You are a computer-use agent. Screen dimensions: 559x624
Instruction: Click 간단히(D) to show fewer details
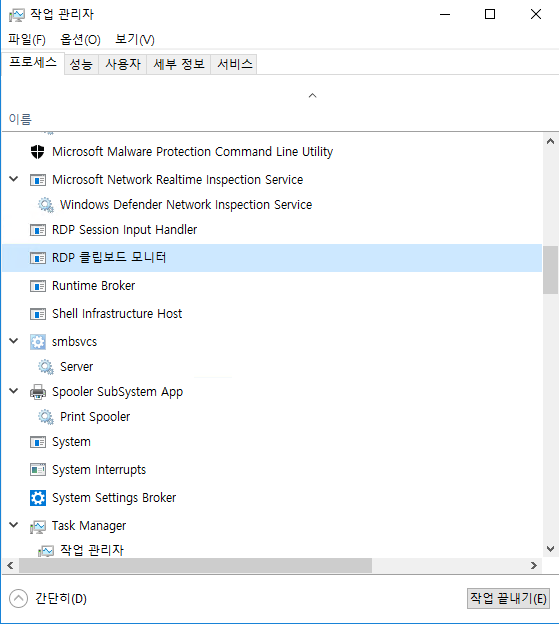point(61,599)
